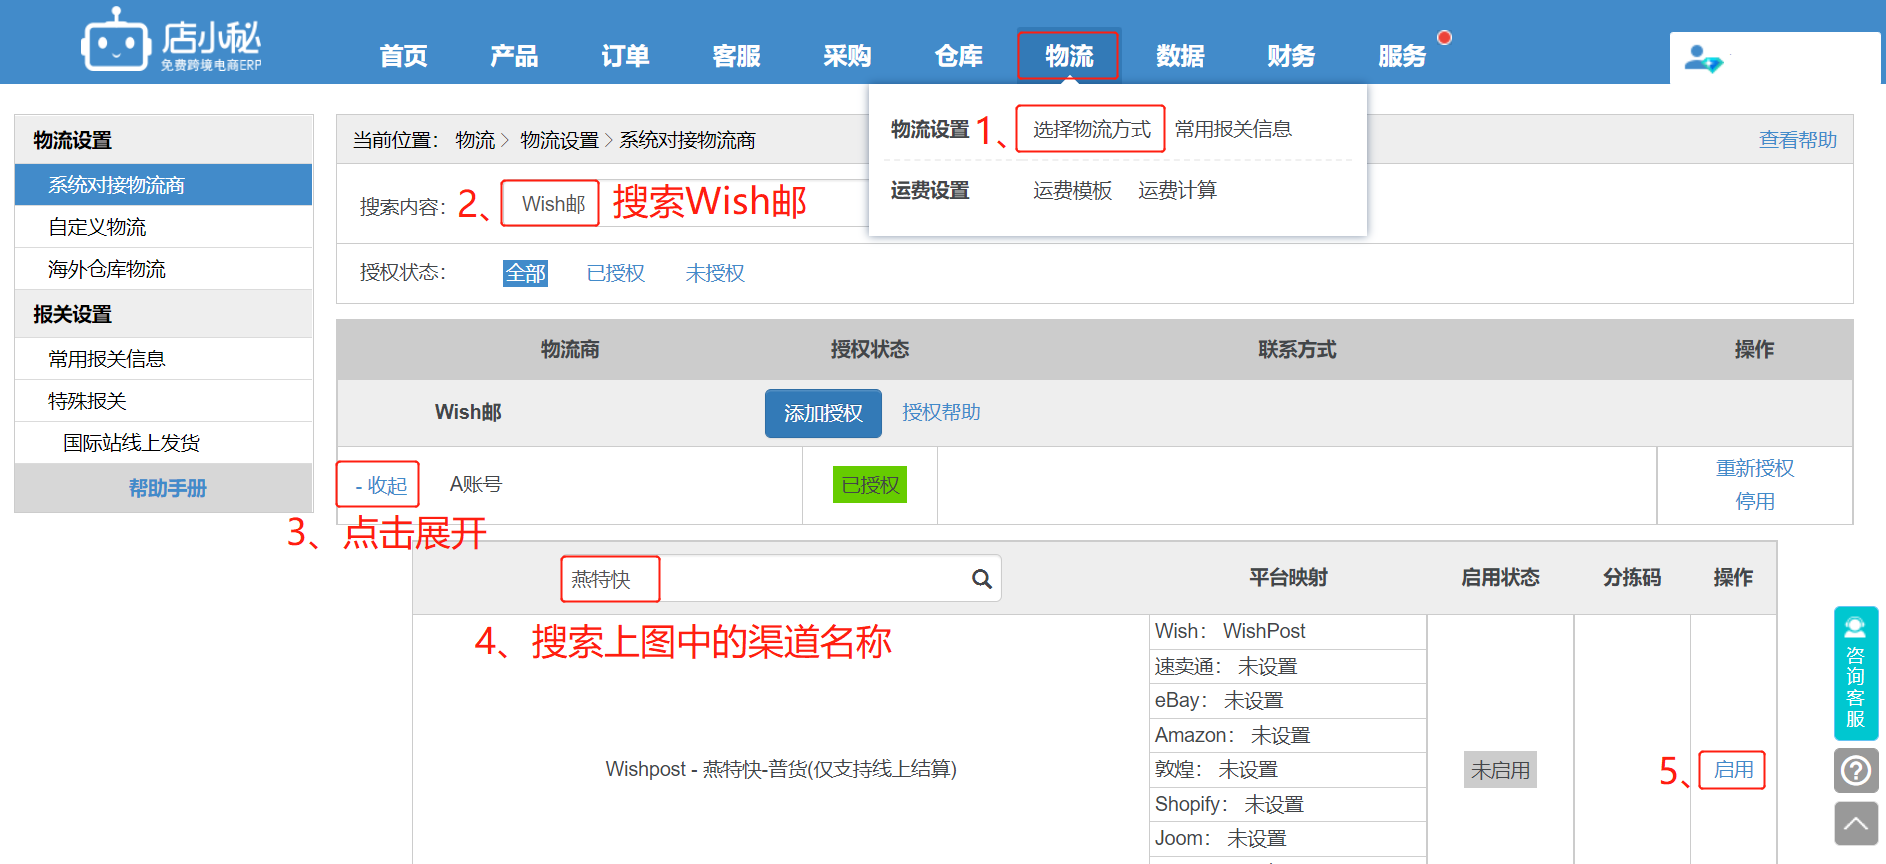Filter authorization status by 已授权

coord(615,273)
